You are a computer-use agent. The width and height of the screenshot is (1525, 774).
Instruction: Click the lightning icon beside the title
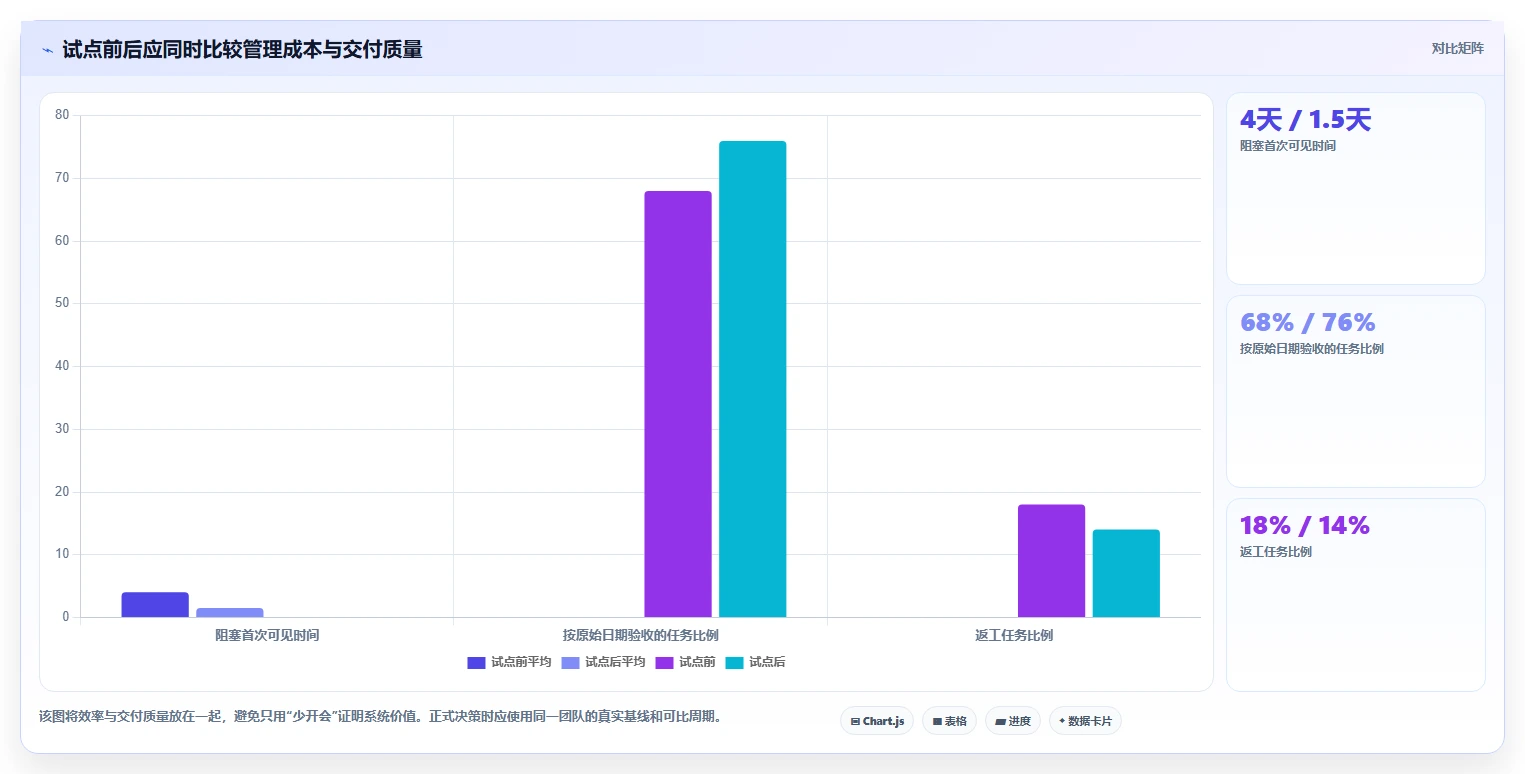tap(47, 50)
